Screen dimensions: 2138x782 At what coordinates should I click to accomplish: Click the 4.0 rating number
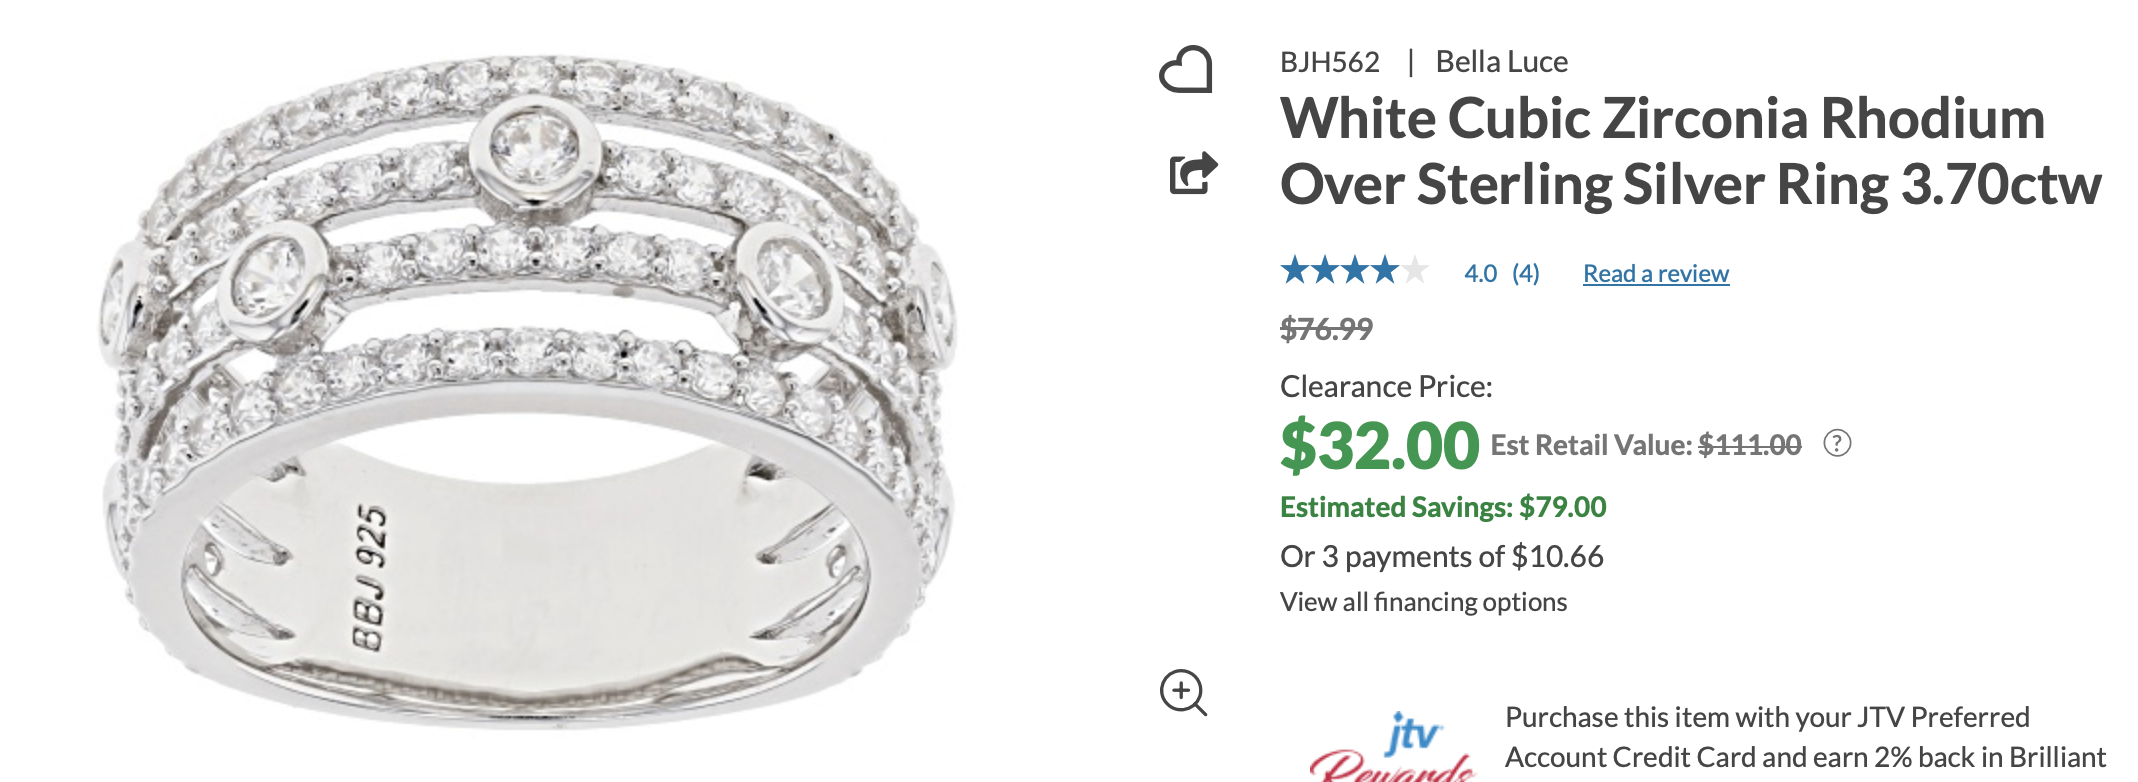coord(1480,273)
